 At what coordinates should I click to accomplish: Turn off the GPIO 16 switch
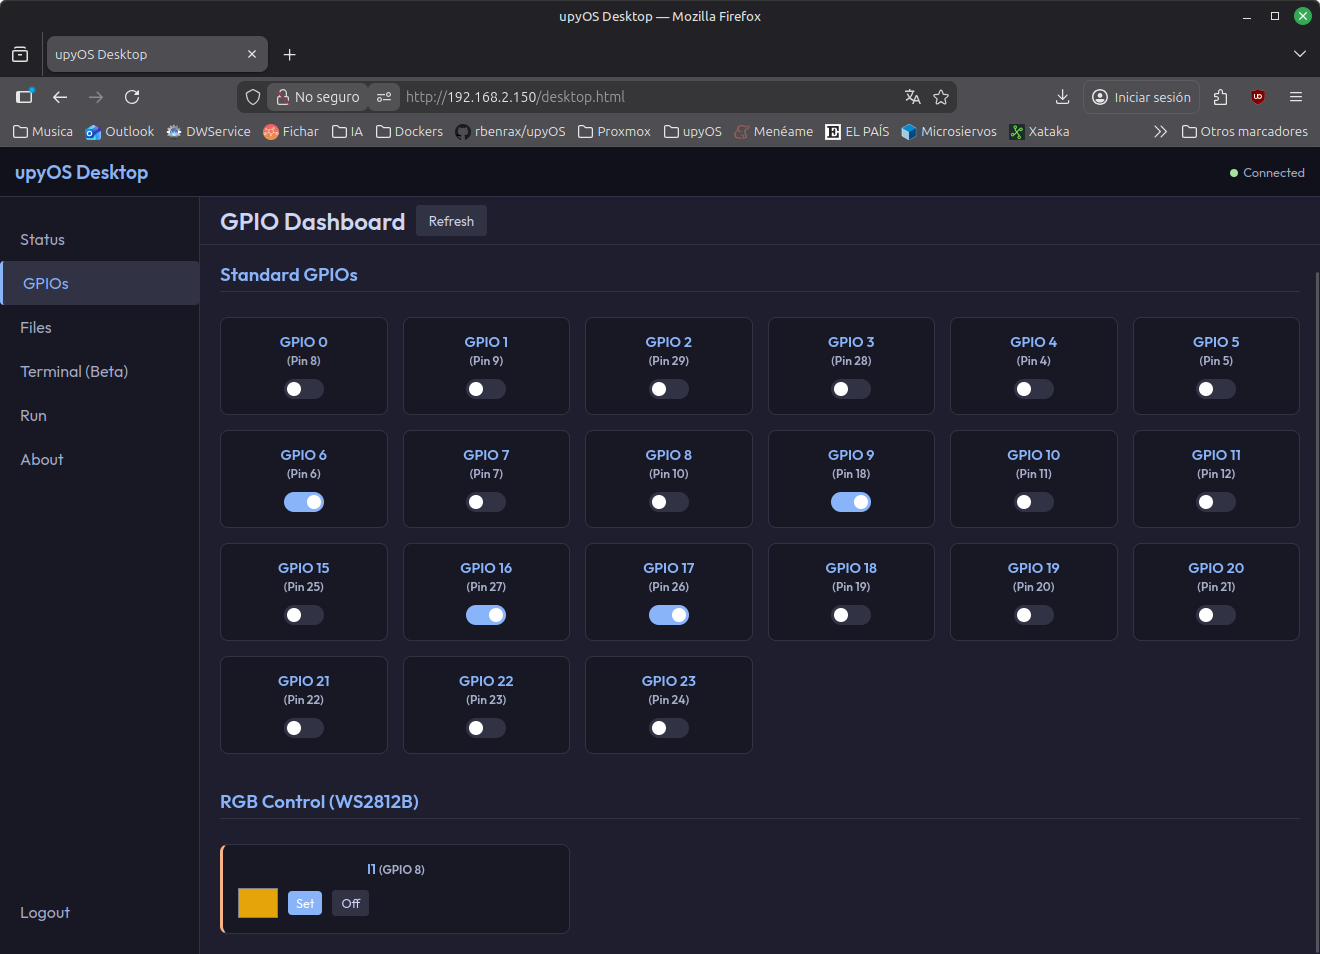tap(486, 615)
